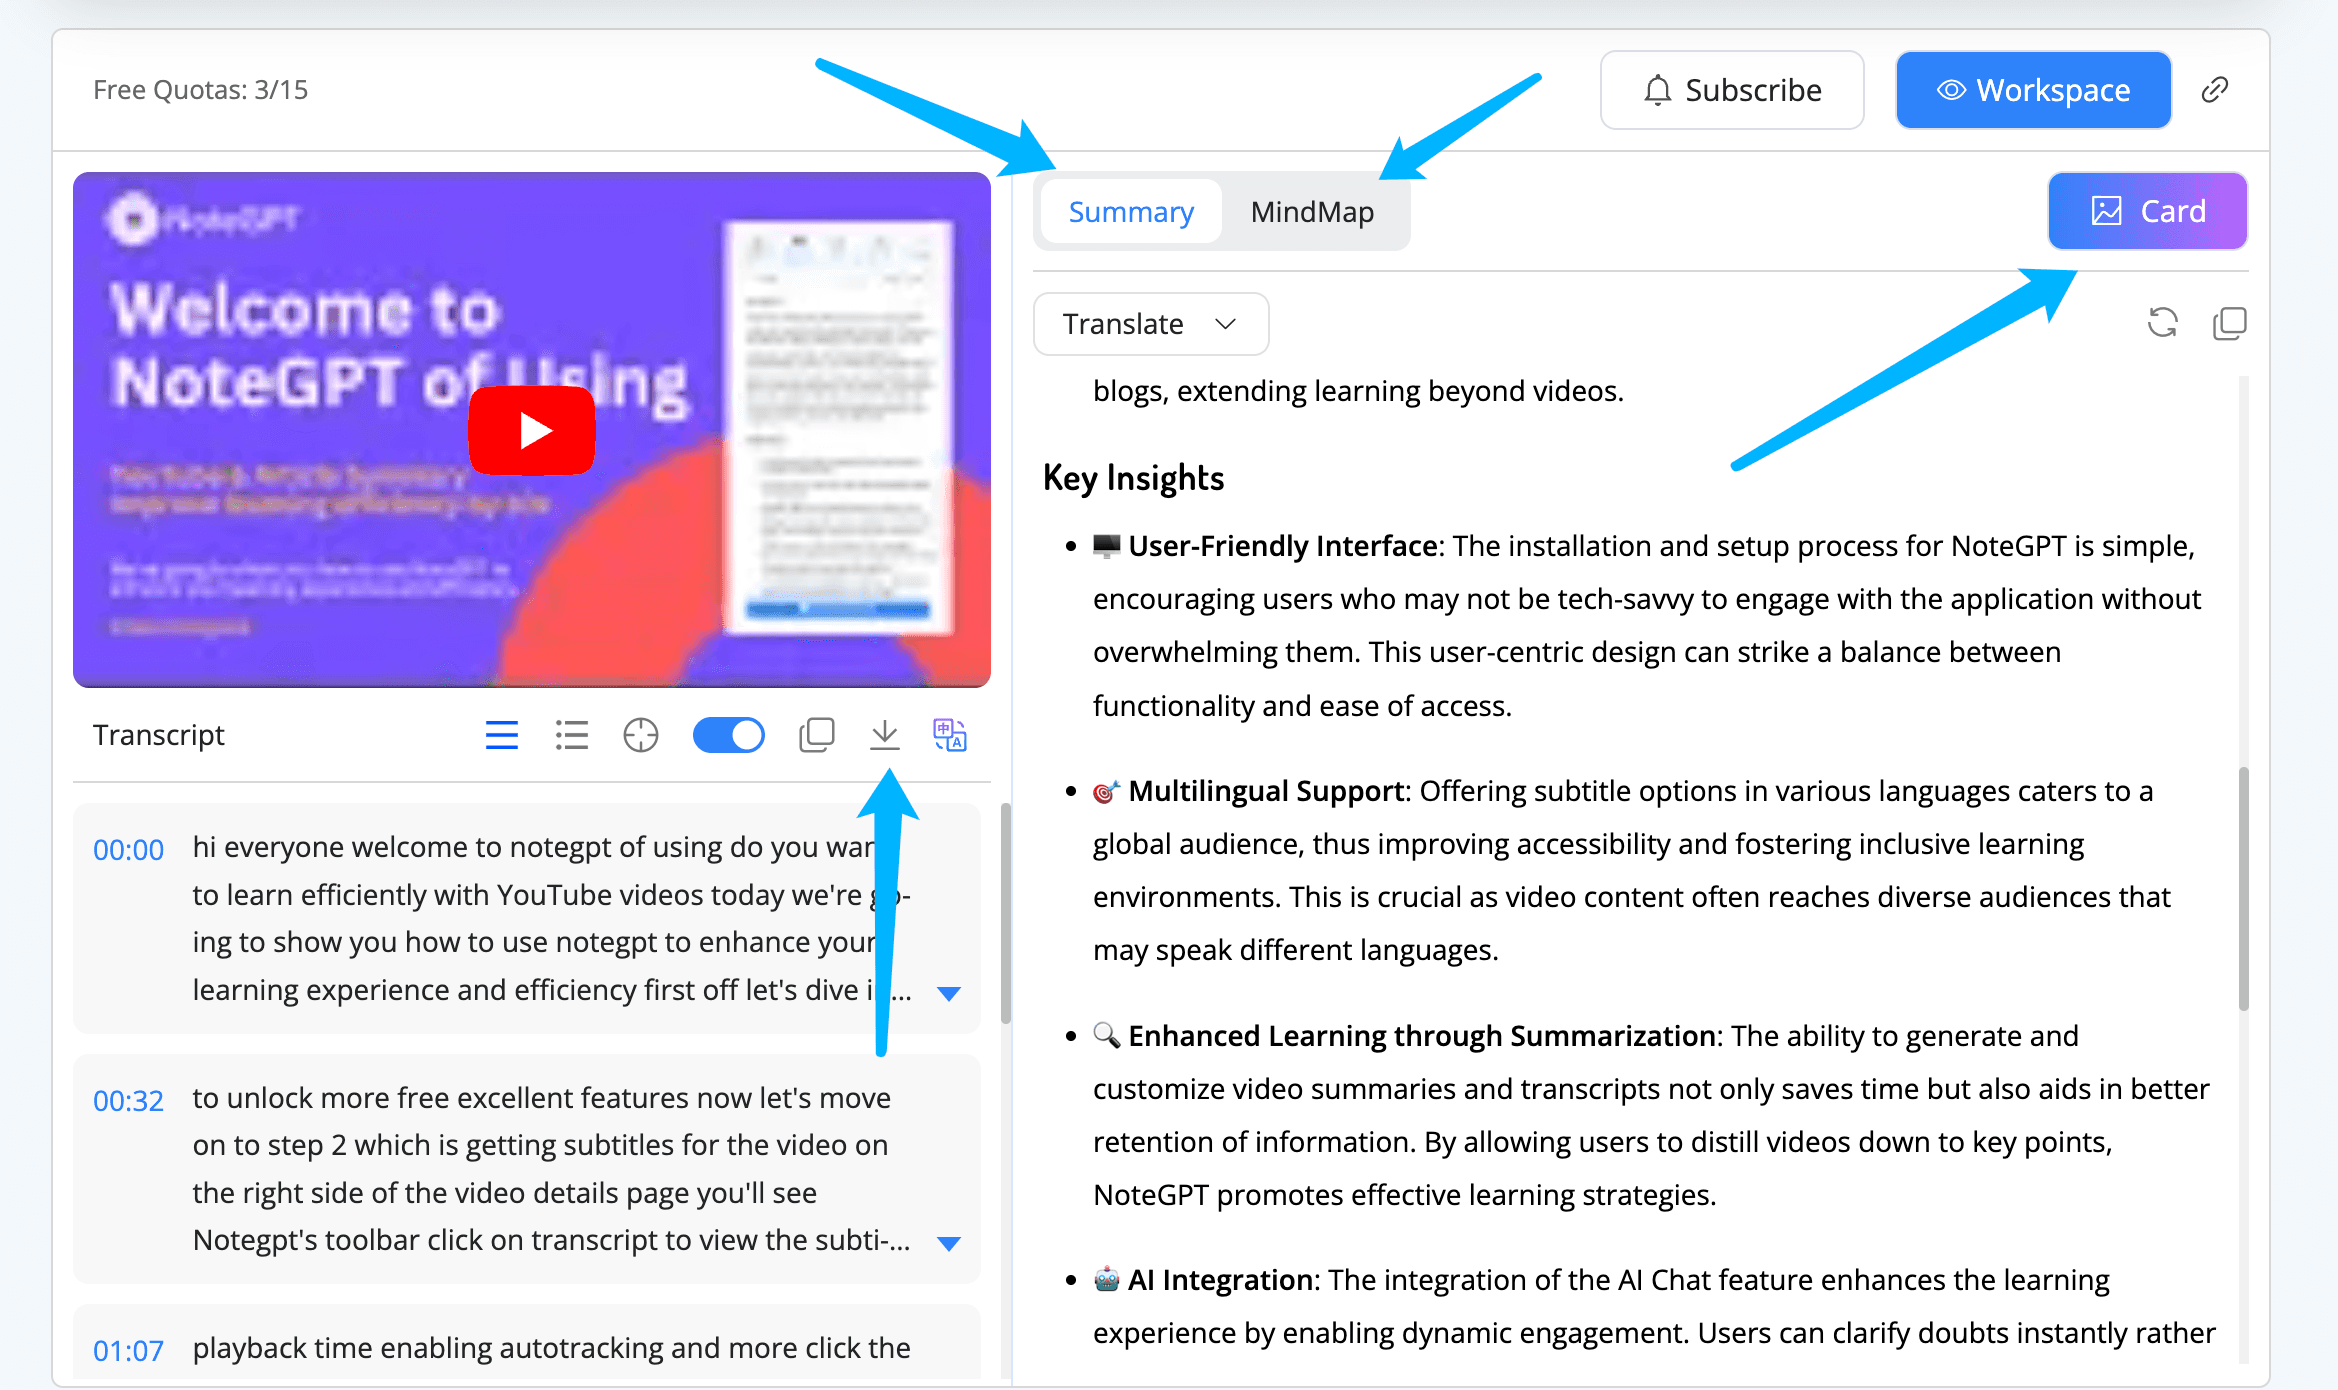Jump to timestamp 00:00
The width and height of the screenshot is (2338, 1390).
[x=128, y=849]
